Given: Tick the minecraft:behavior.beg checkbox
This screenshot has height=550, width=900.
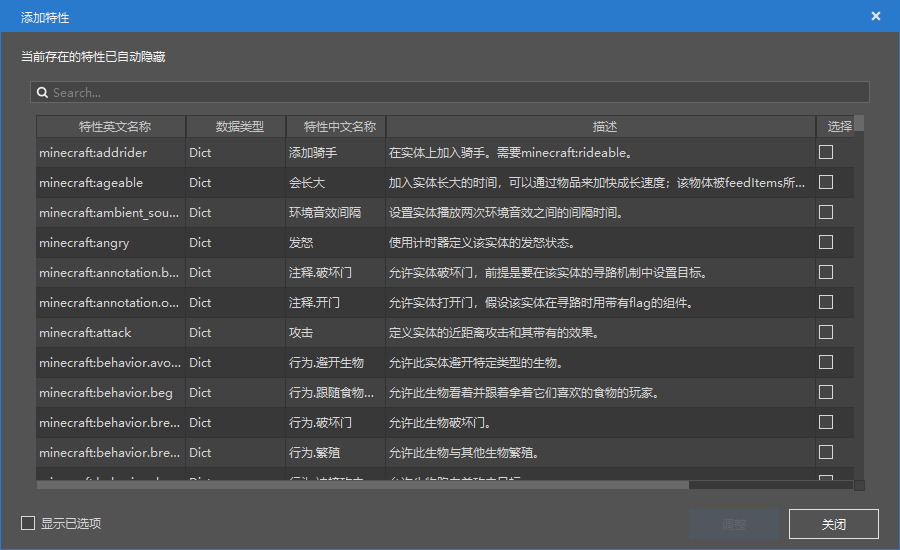Looking at the screenshot, I should pos(826,392).
